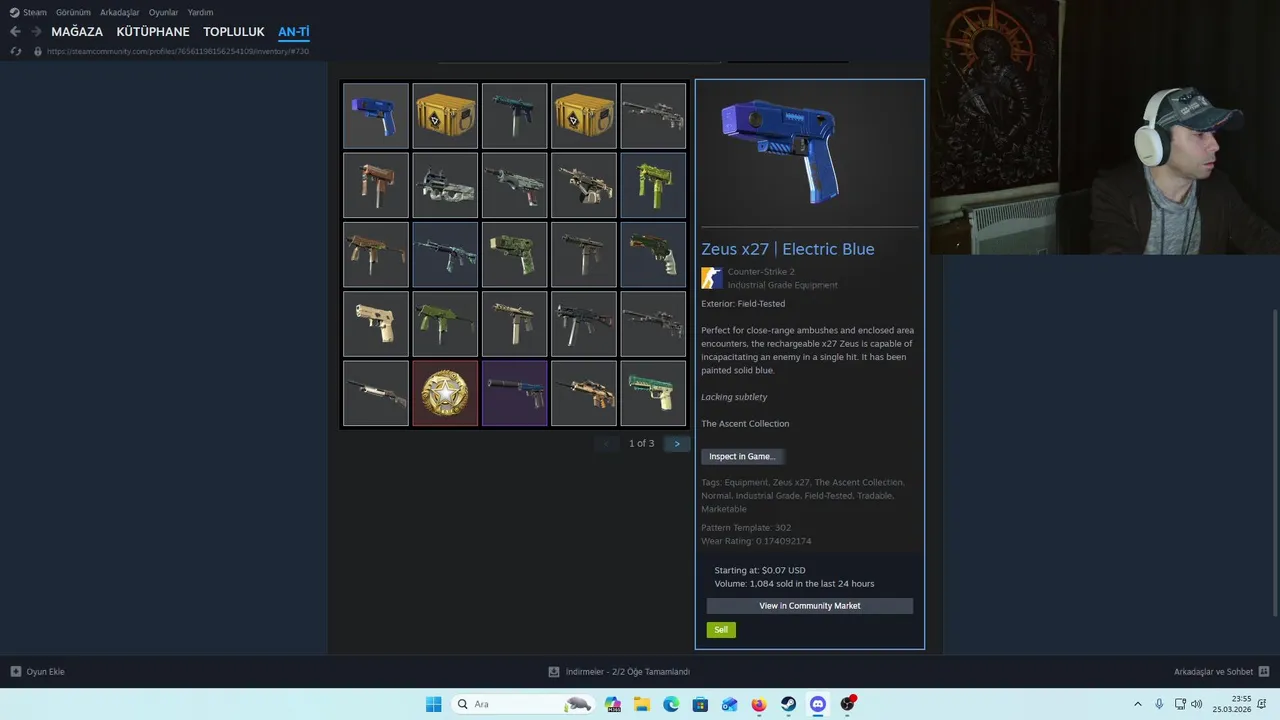The image size is (1280, 720).
Task: Open Arkadaşlar ve Sohbet friends icon
Action: (1264, 672)
